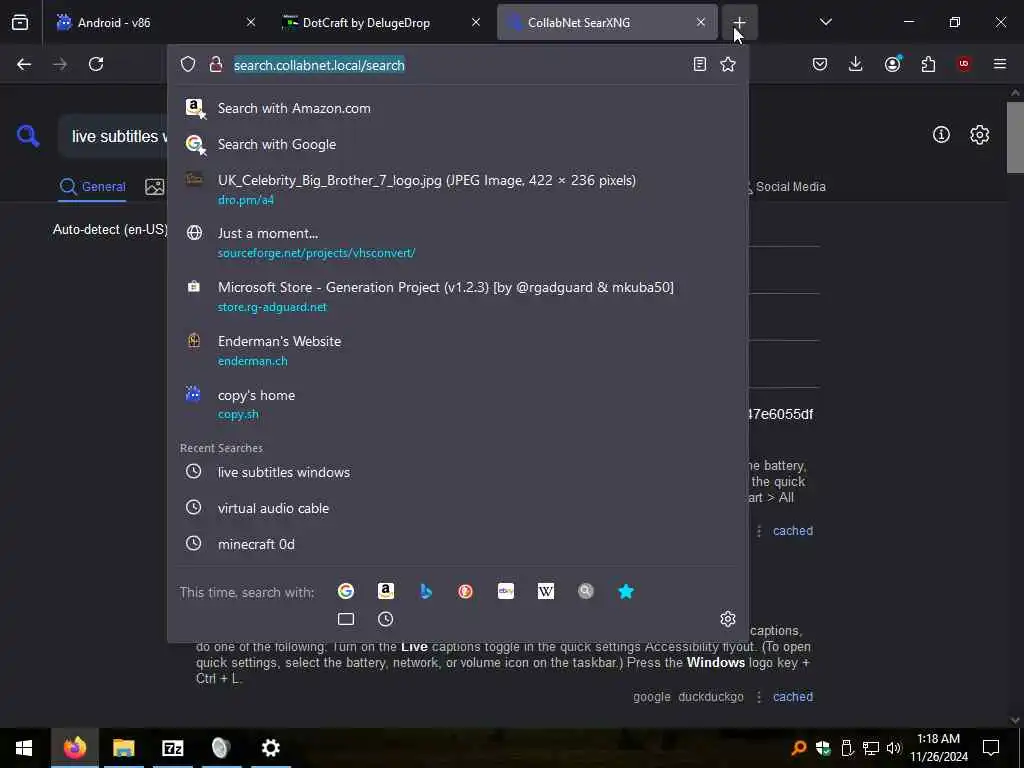
Task: Select the General search category
Action: tap(92, 187)
